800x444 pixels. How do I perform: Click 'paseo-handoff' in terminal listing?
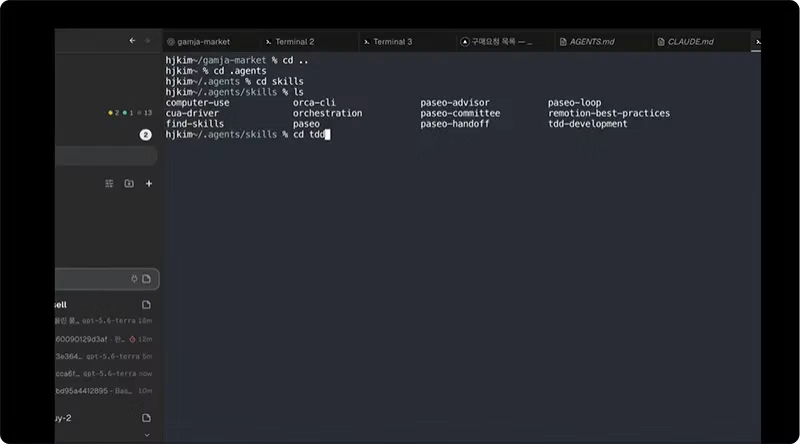(x=455, y=124)
